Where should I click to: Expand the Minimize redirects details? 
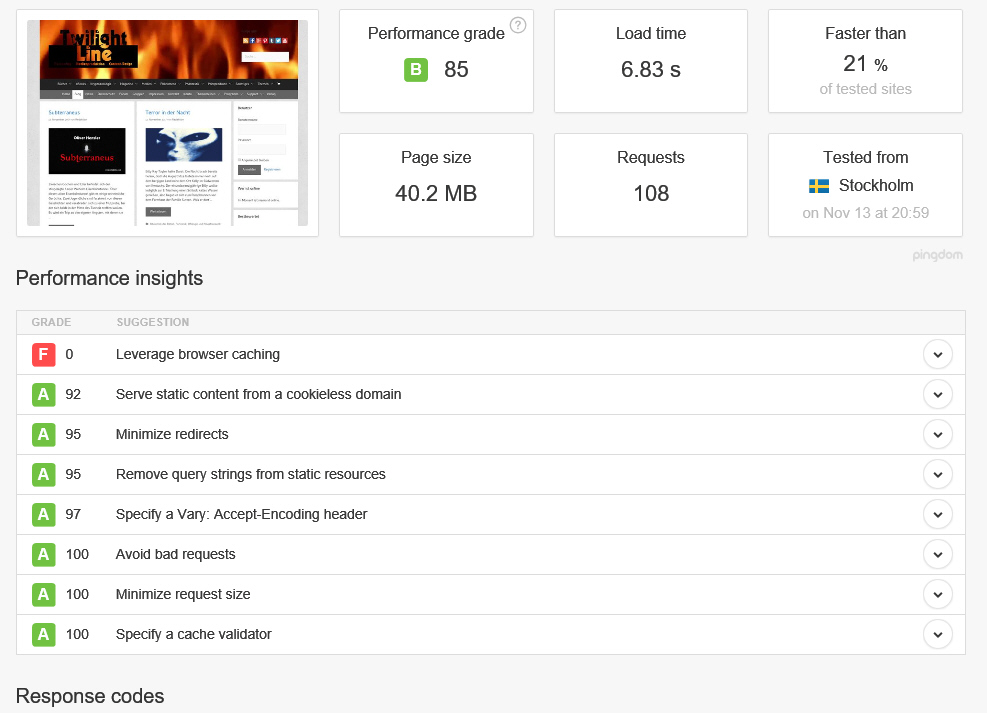(937, 434)
